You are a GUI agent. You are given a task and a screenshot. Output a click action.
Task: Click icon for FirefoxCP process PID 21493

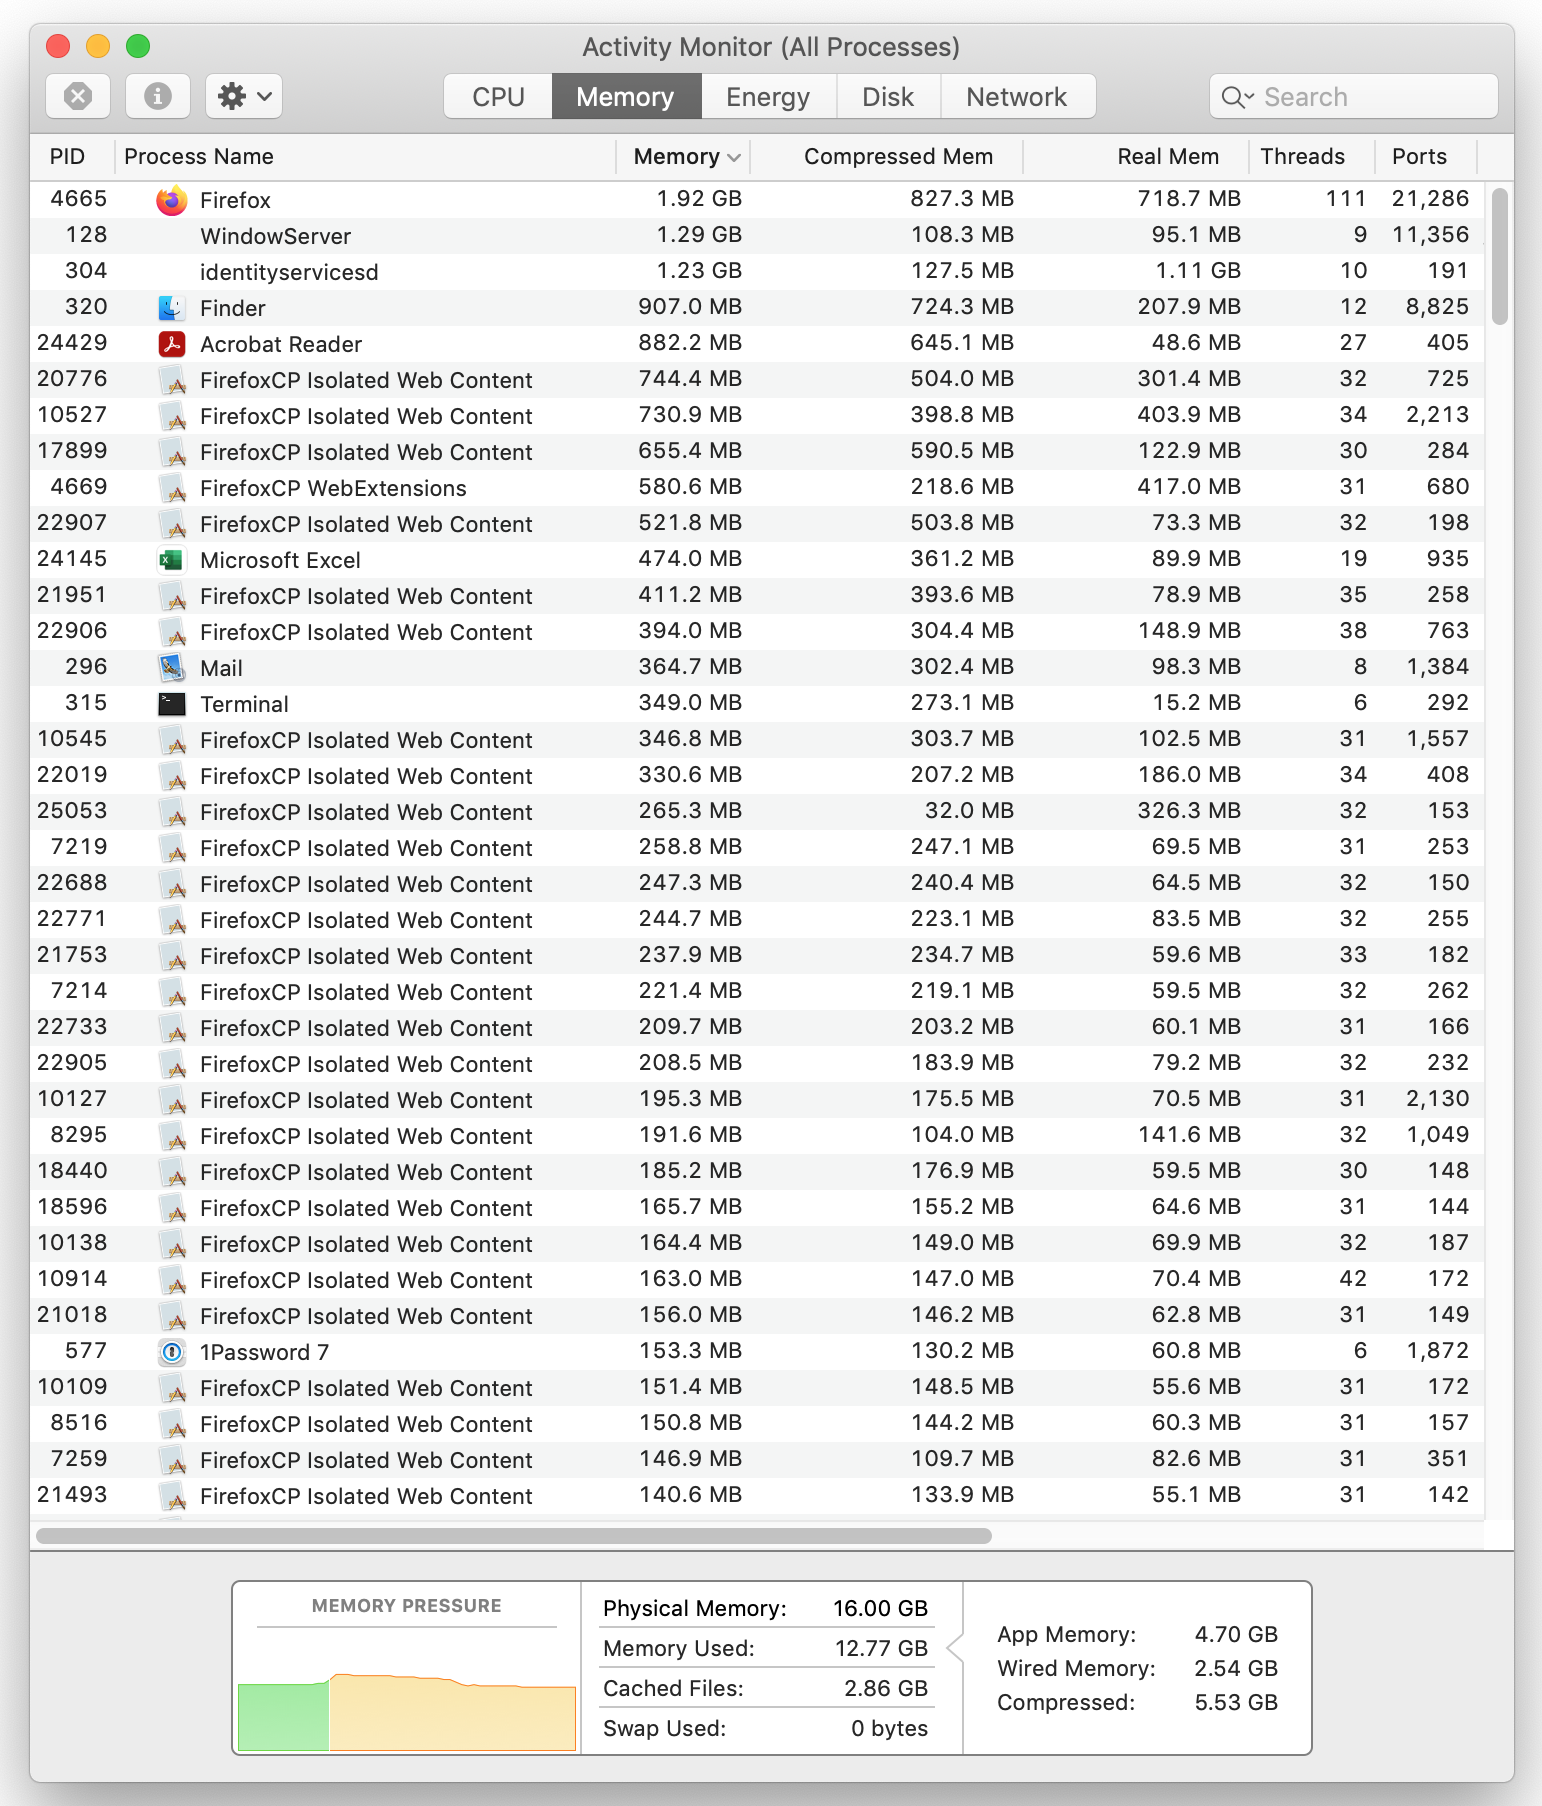point(172,1496)
